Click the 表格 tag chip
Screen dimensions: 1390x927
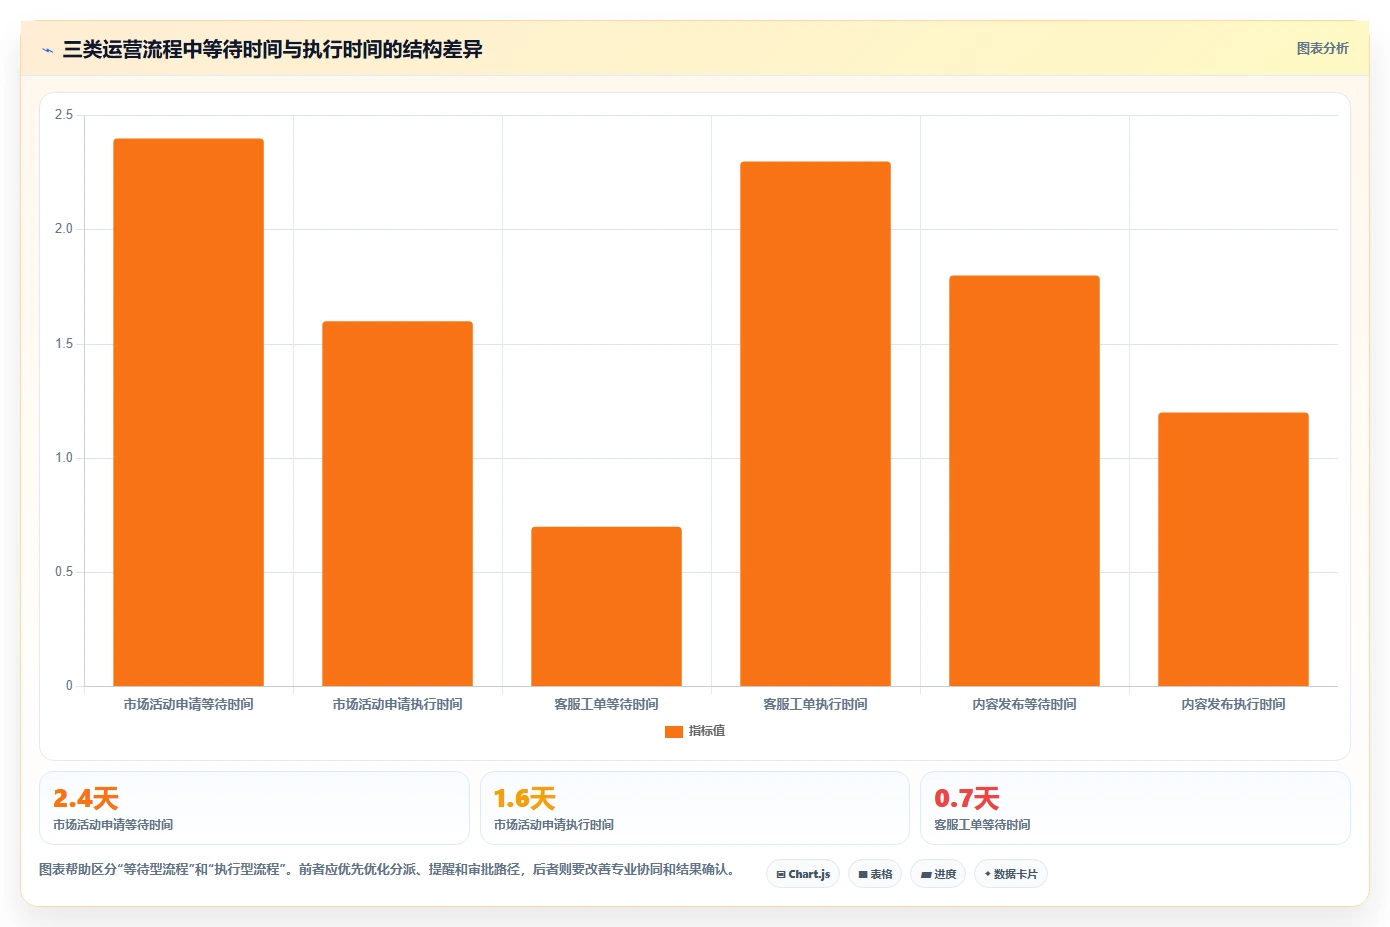pos(875,874)
